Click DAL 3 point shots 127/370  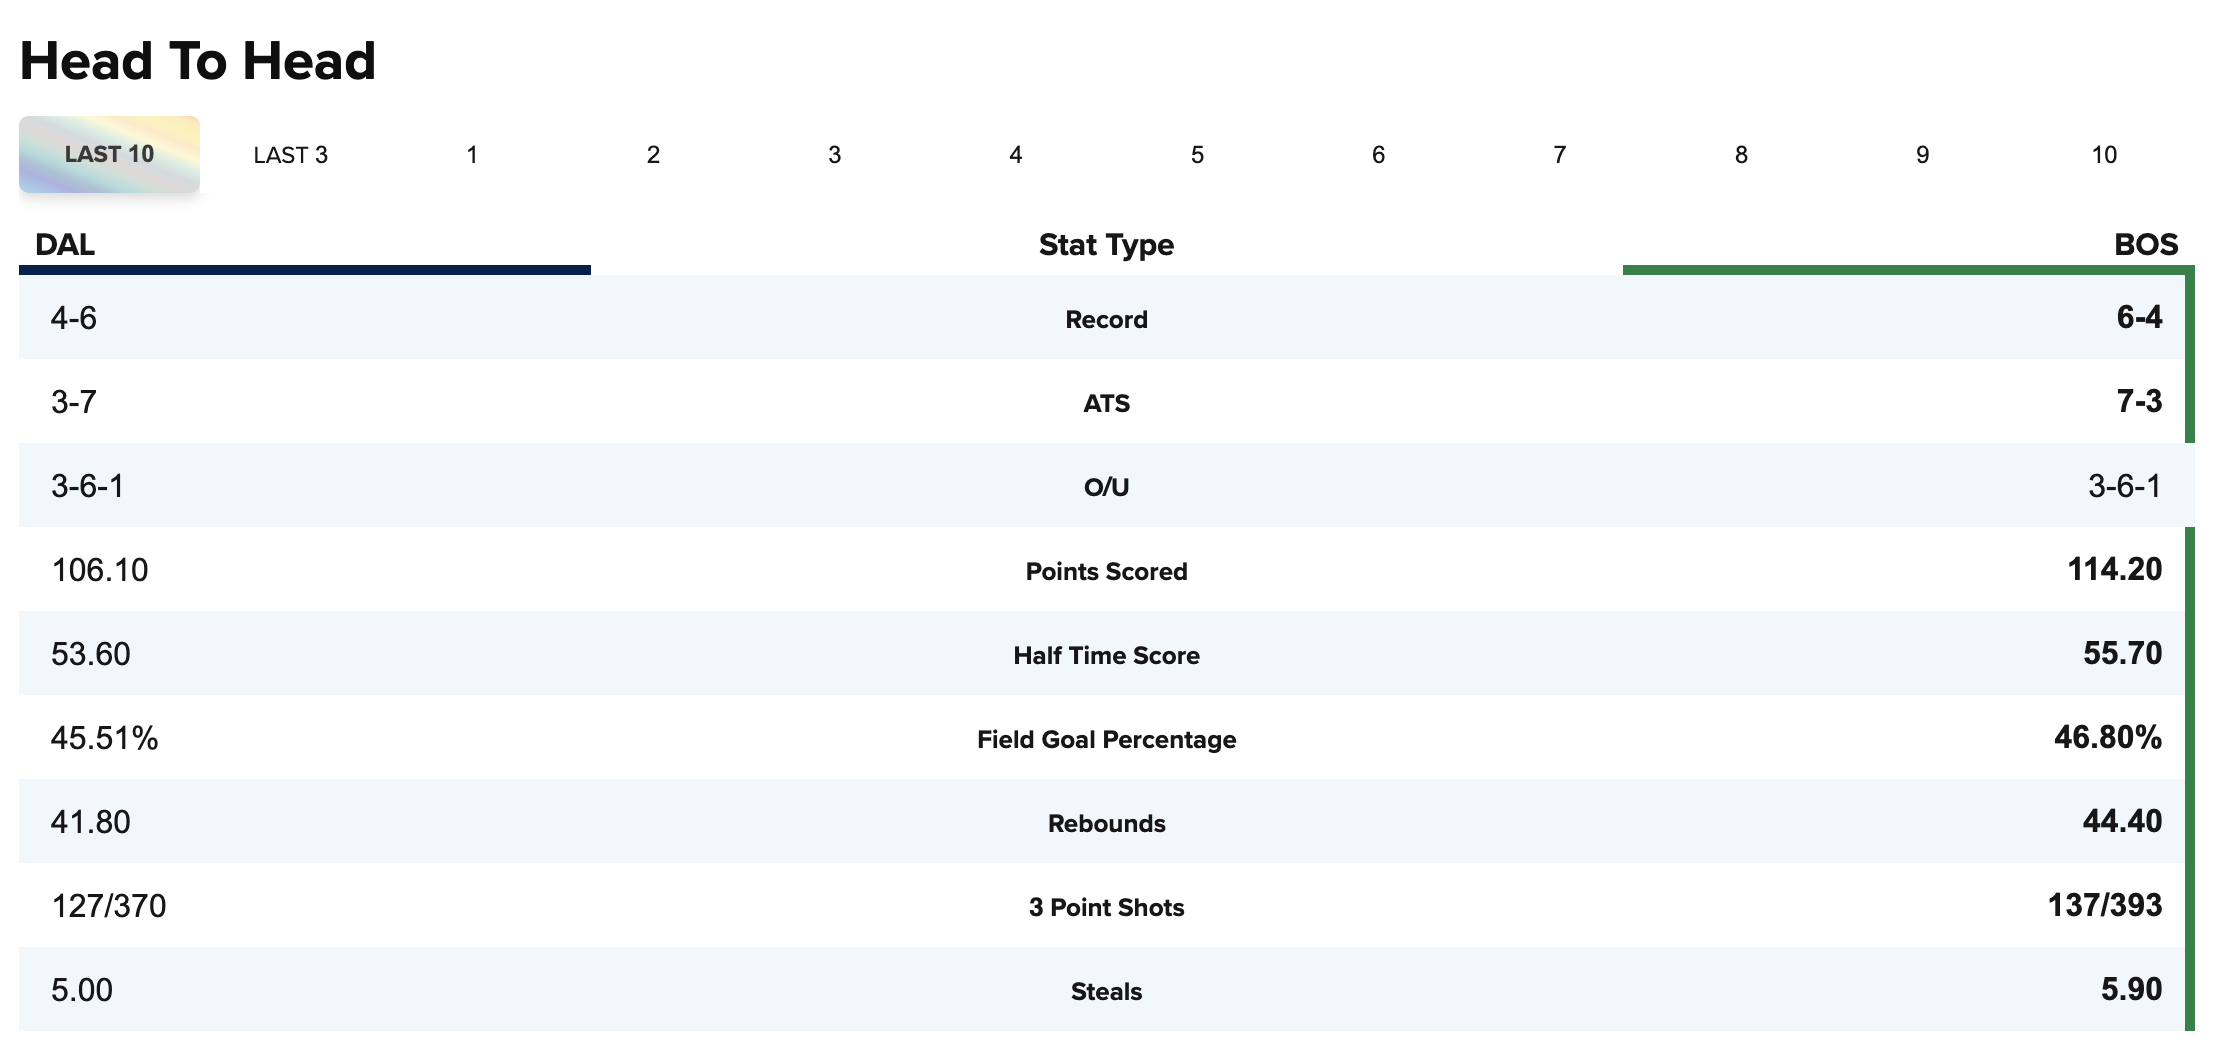point(109,906)
